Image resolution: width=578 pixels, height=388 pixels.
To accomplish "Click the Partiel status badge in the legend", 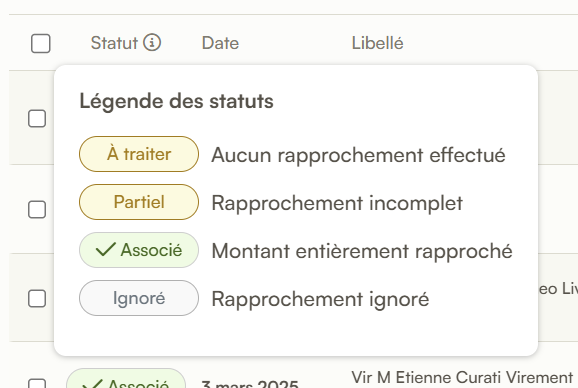I will 139,202.
